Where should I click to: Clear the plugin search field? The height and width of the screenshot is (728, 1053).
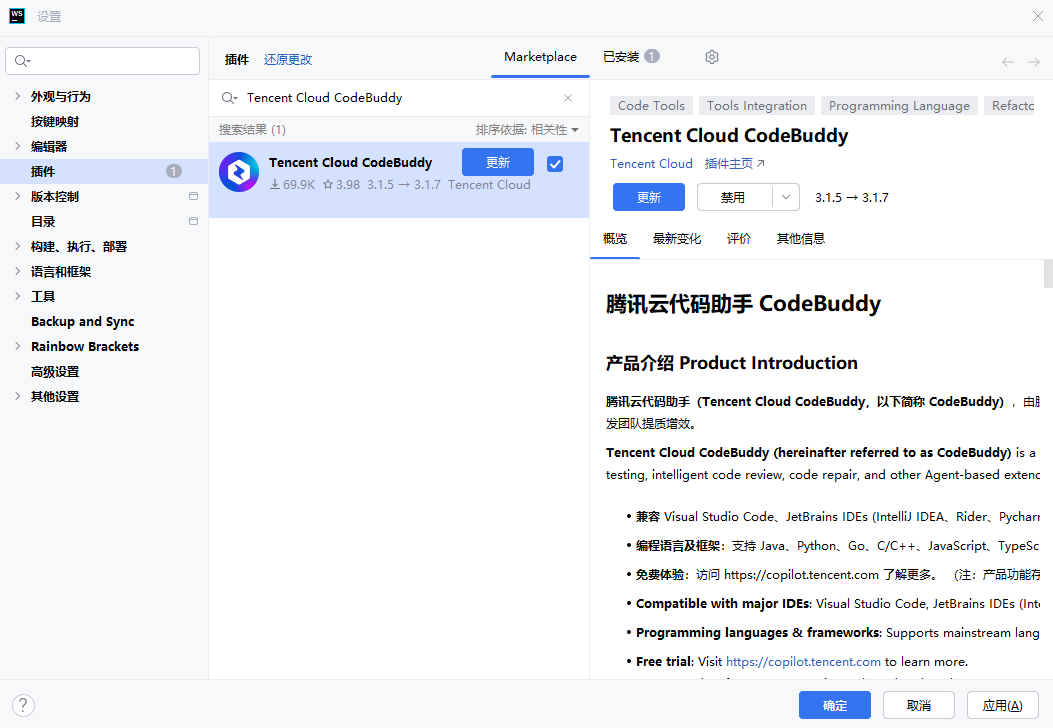click(568, 98)
